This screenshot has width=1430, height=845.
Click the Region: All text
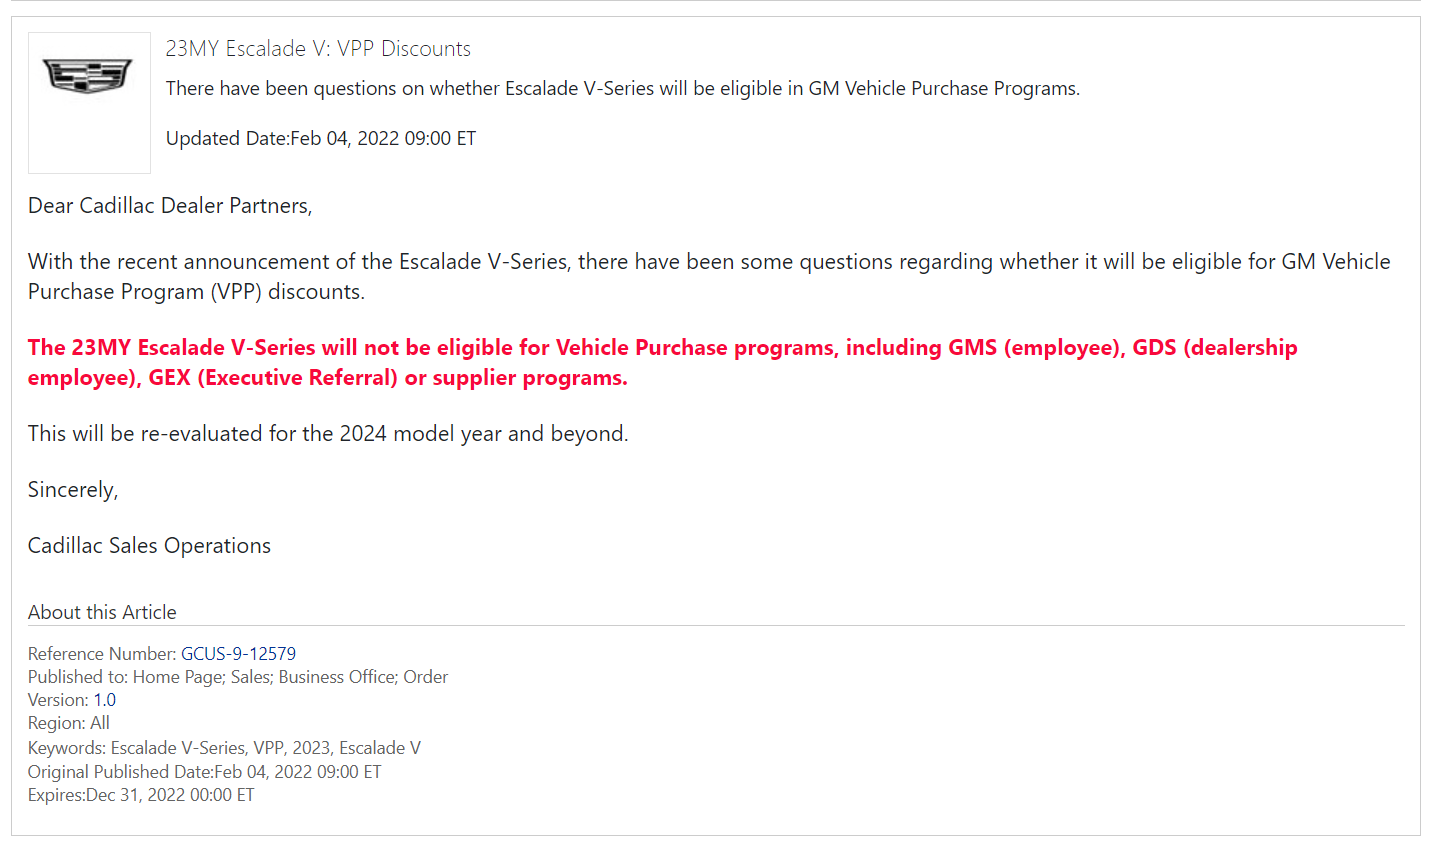click(69, 723)
